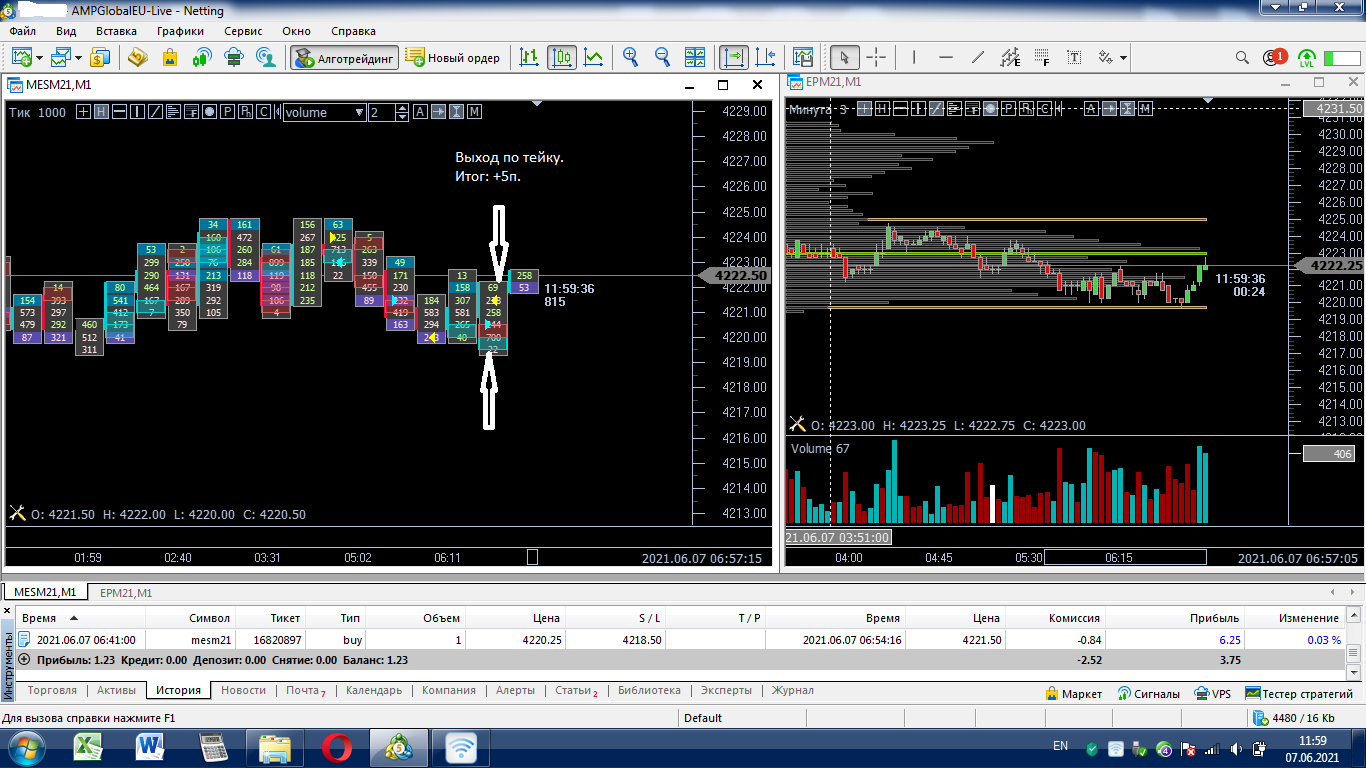Open the Windows Start menu
Viewport: 1366px width, 768px height.
pyautogui.click(x=25, y=747)
